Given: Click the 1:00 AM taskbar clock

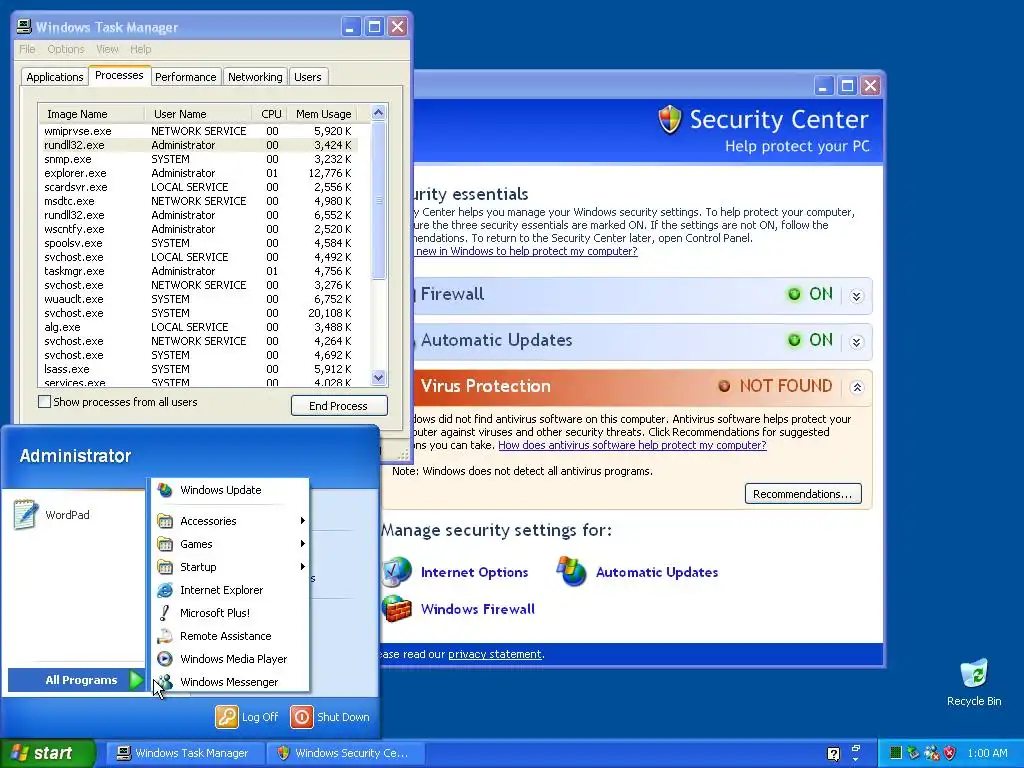Looking at the screenshot, I should 987,753.
